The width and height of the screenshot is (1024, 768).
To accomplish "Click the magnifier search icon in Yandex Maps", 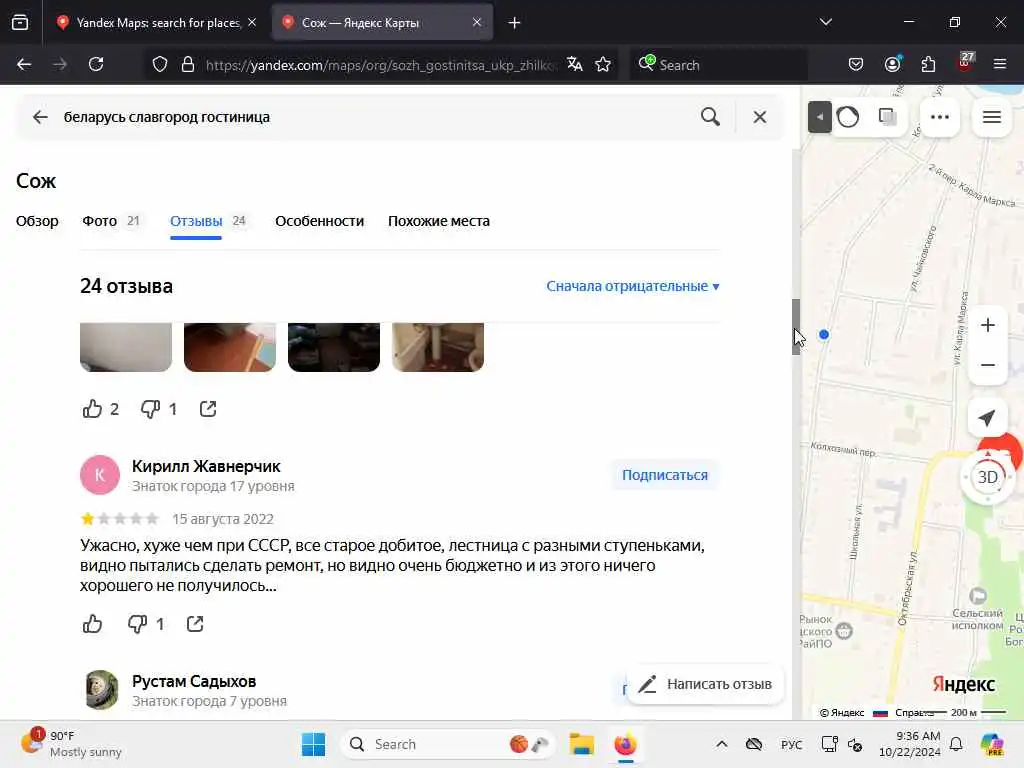I will point(710,117).
